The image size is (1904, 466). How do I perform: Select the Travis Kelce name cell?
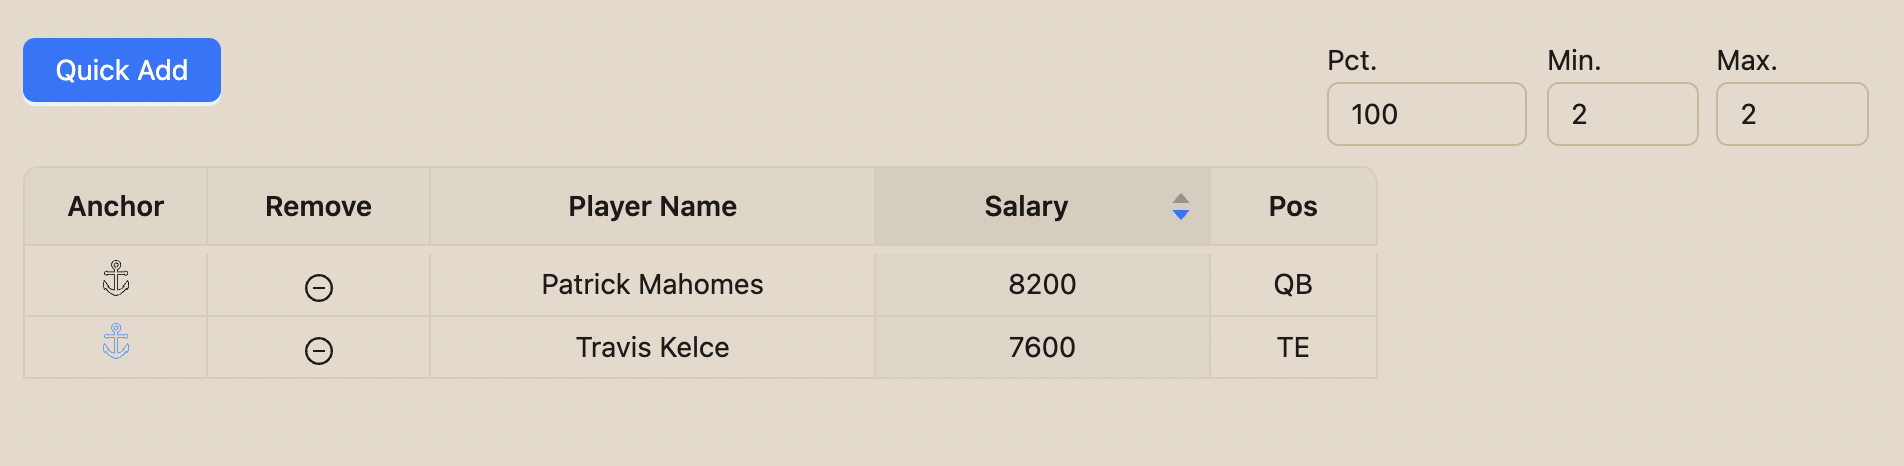(652, 348)
